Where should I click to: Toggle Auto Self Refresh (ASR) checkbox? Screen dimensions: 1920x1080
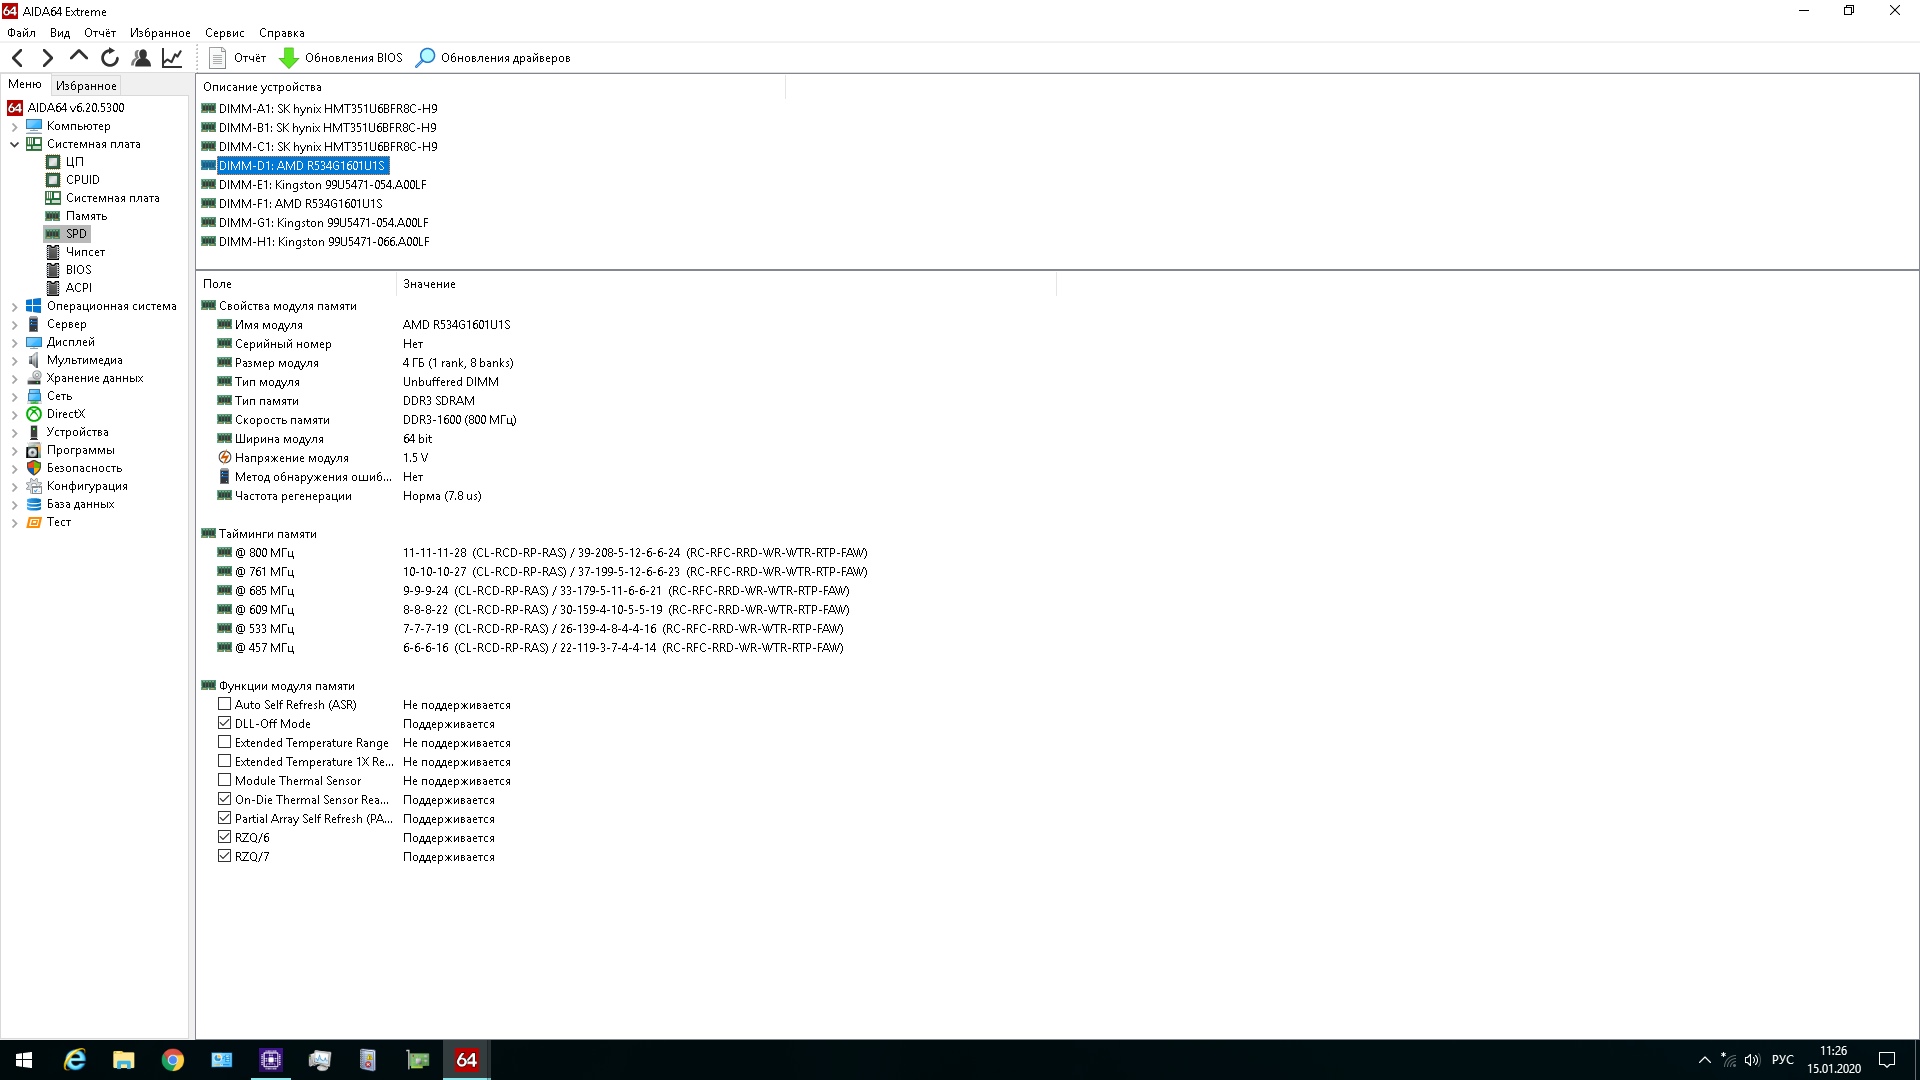point(225,704)
